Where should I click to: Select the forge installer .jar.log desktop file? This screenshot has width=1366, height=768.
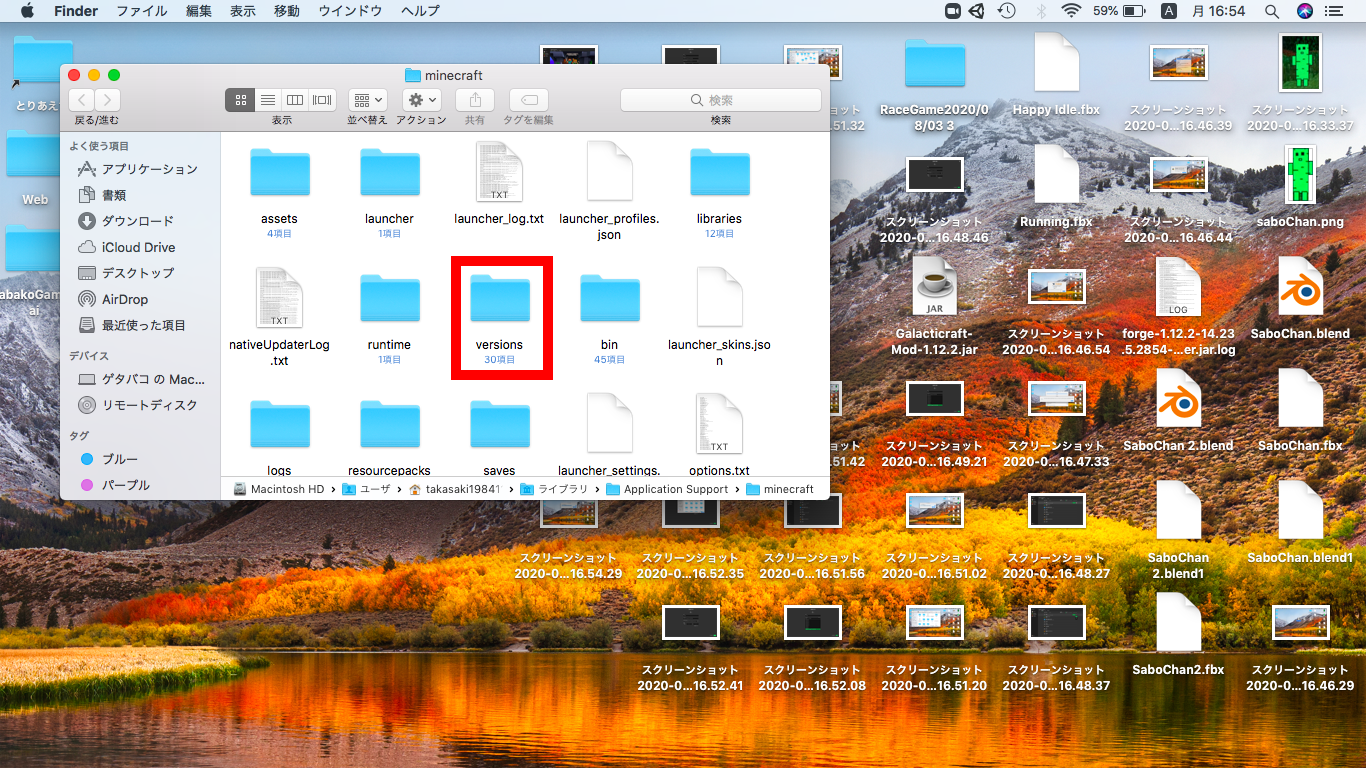(1178, 287)
